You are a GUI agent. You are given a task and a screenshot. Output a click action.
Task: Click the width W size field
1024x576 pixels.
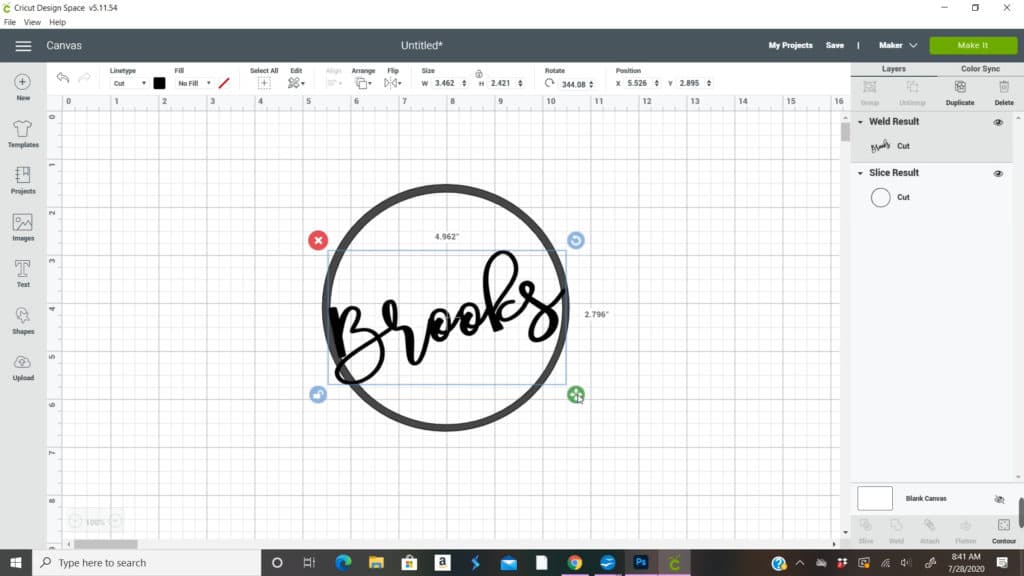[445, 84]
